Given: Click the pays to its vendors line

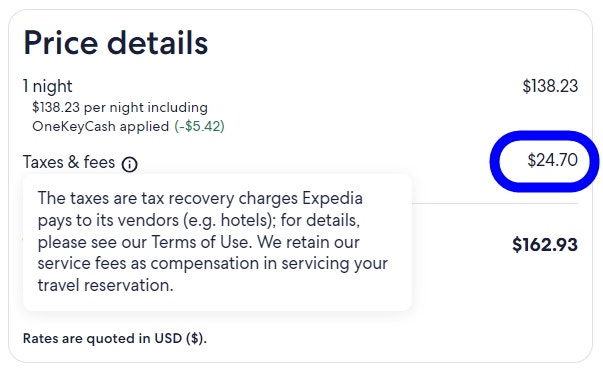Looking at the screenshot, I should [199, 220].
